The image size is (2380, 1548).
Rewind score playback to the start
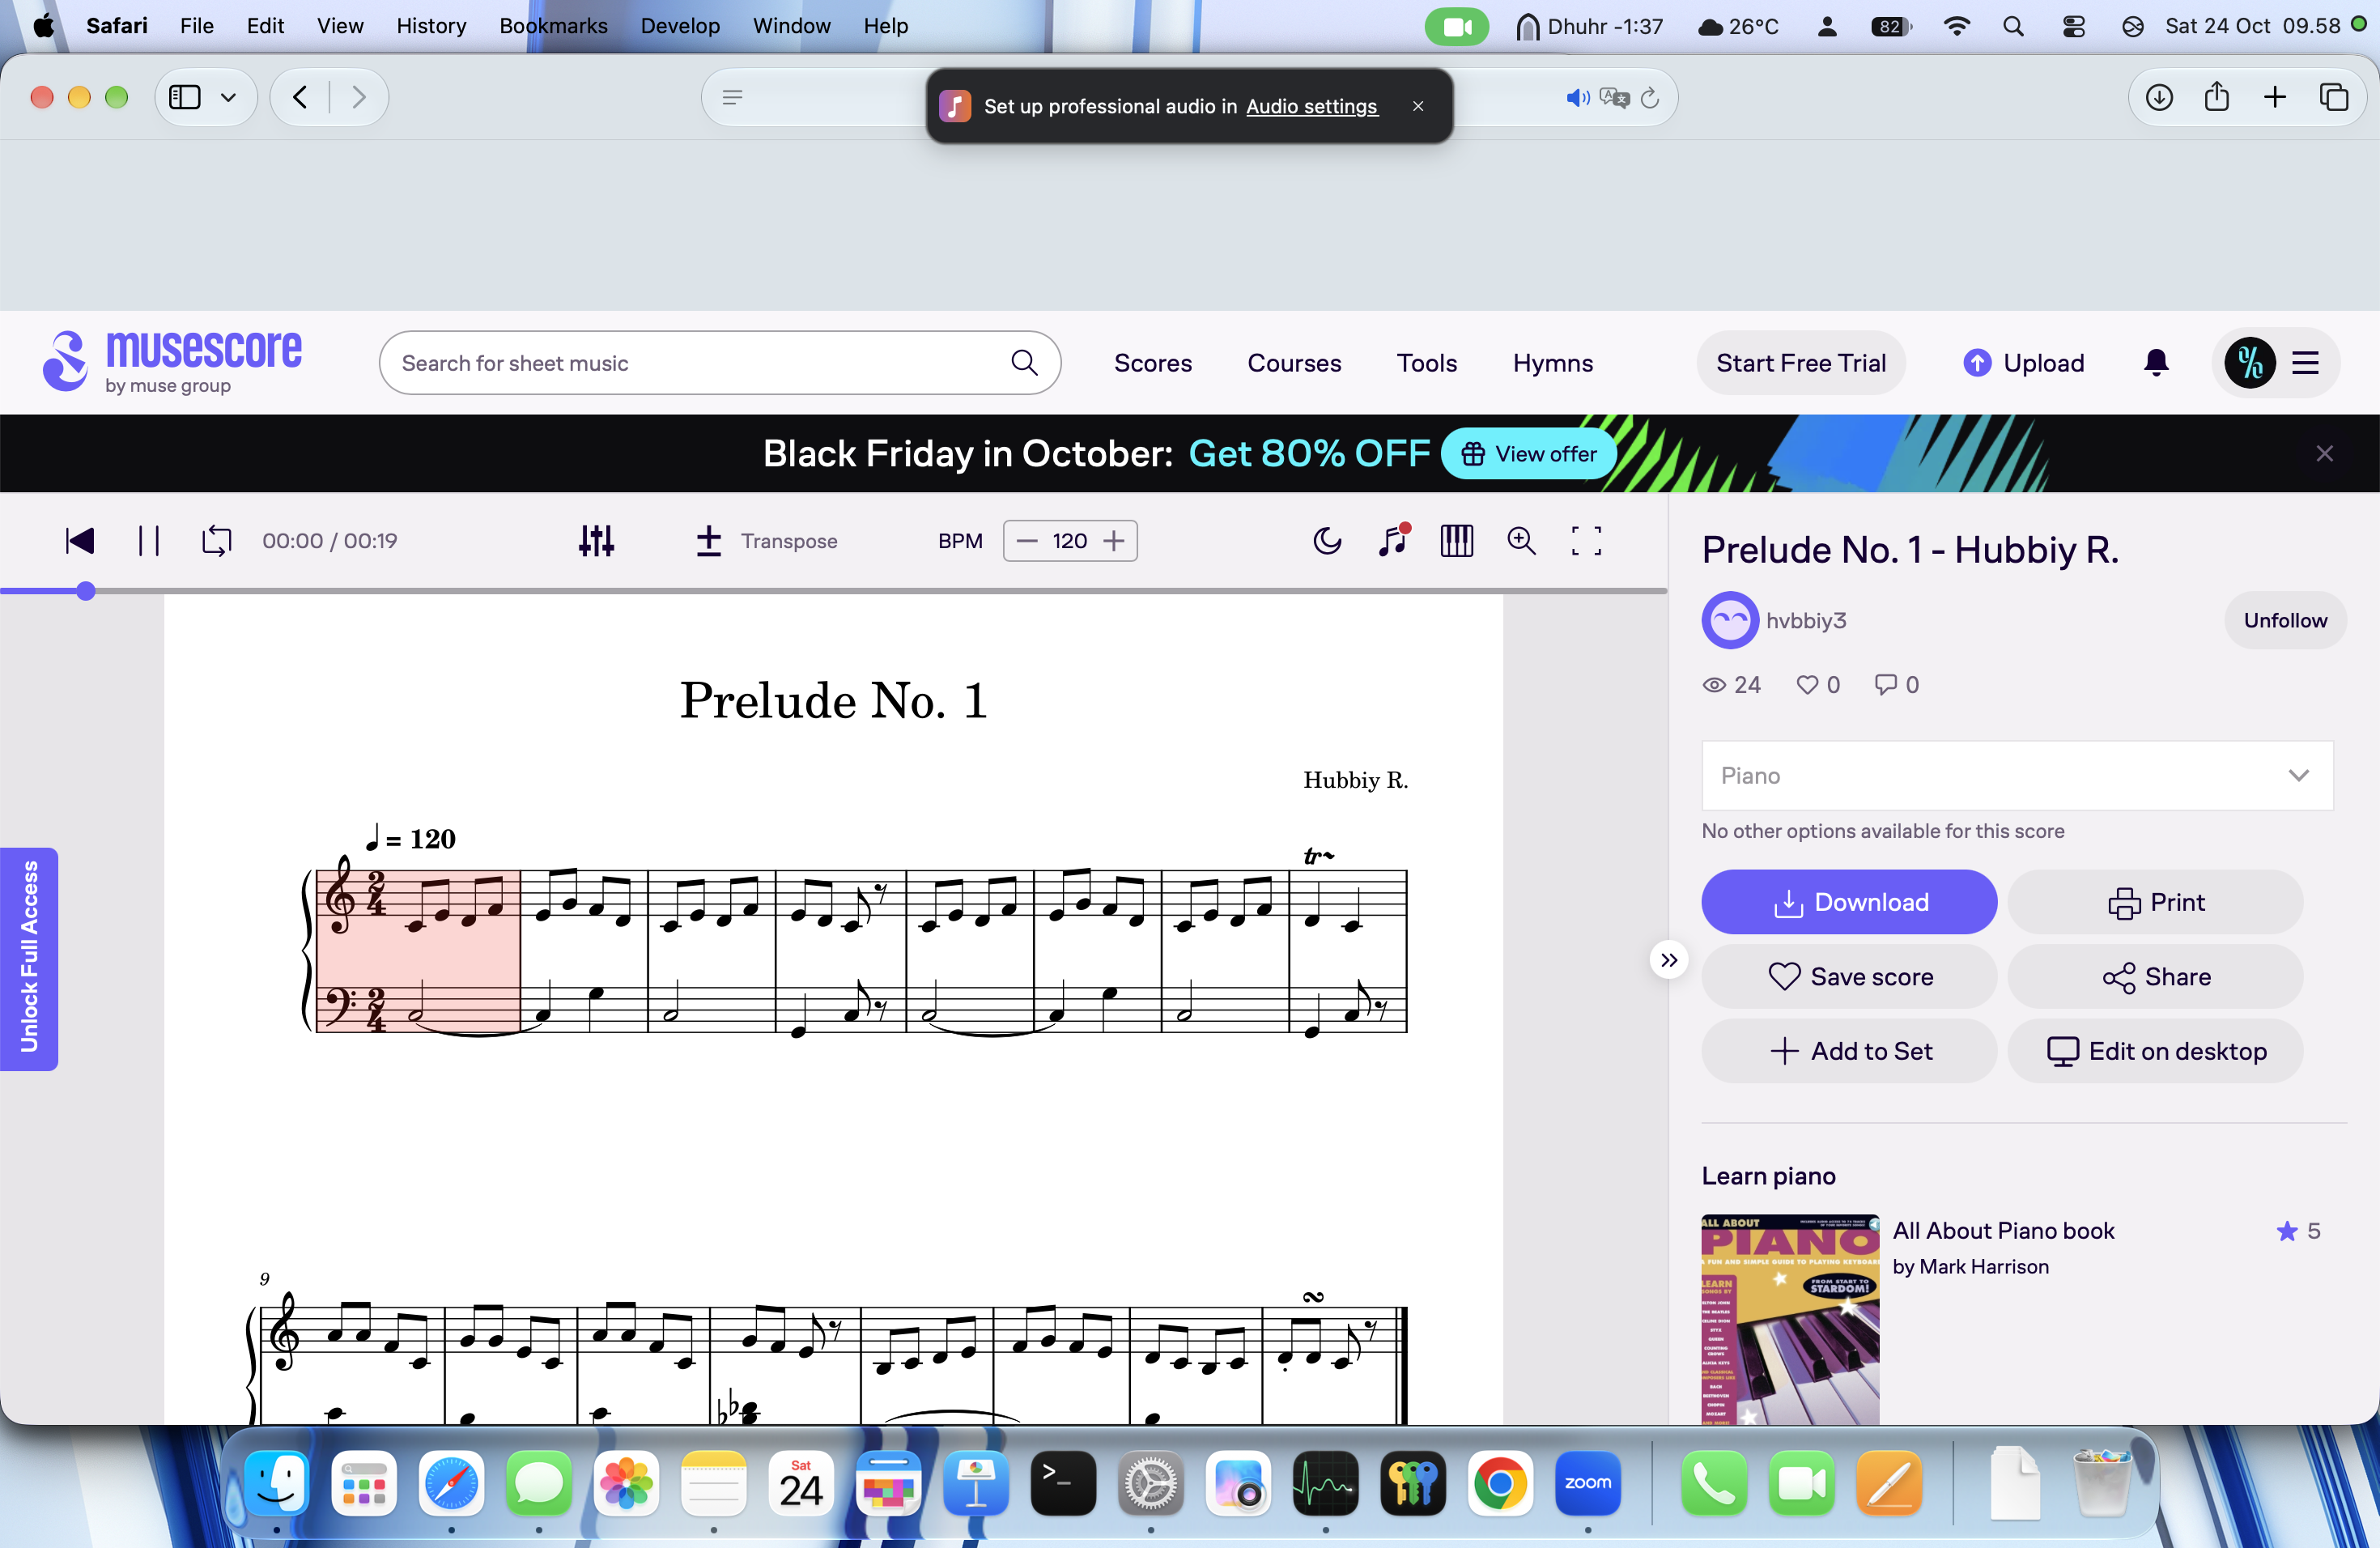tap(79, 541)
